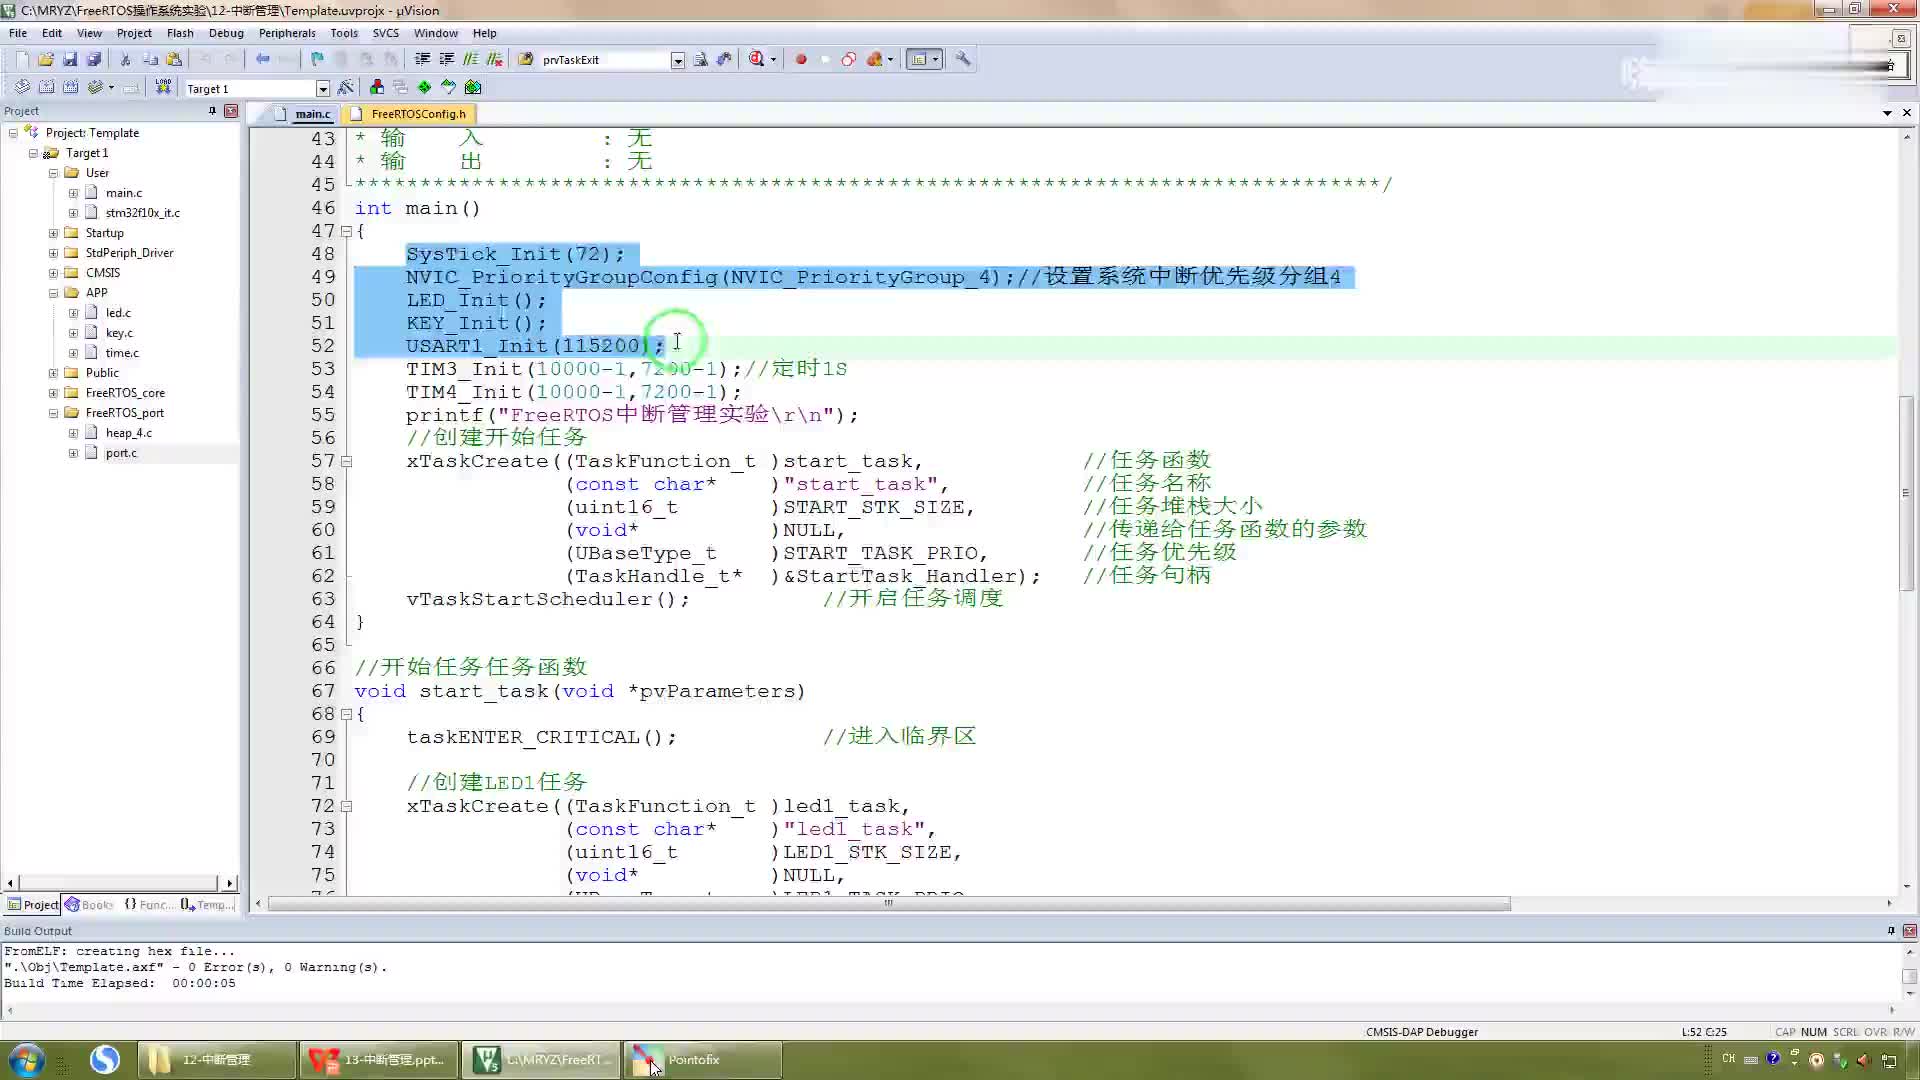The image size is (1920, 1080).
Task: Rebuild all target files
Action: tap(70, 87)
